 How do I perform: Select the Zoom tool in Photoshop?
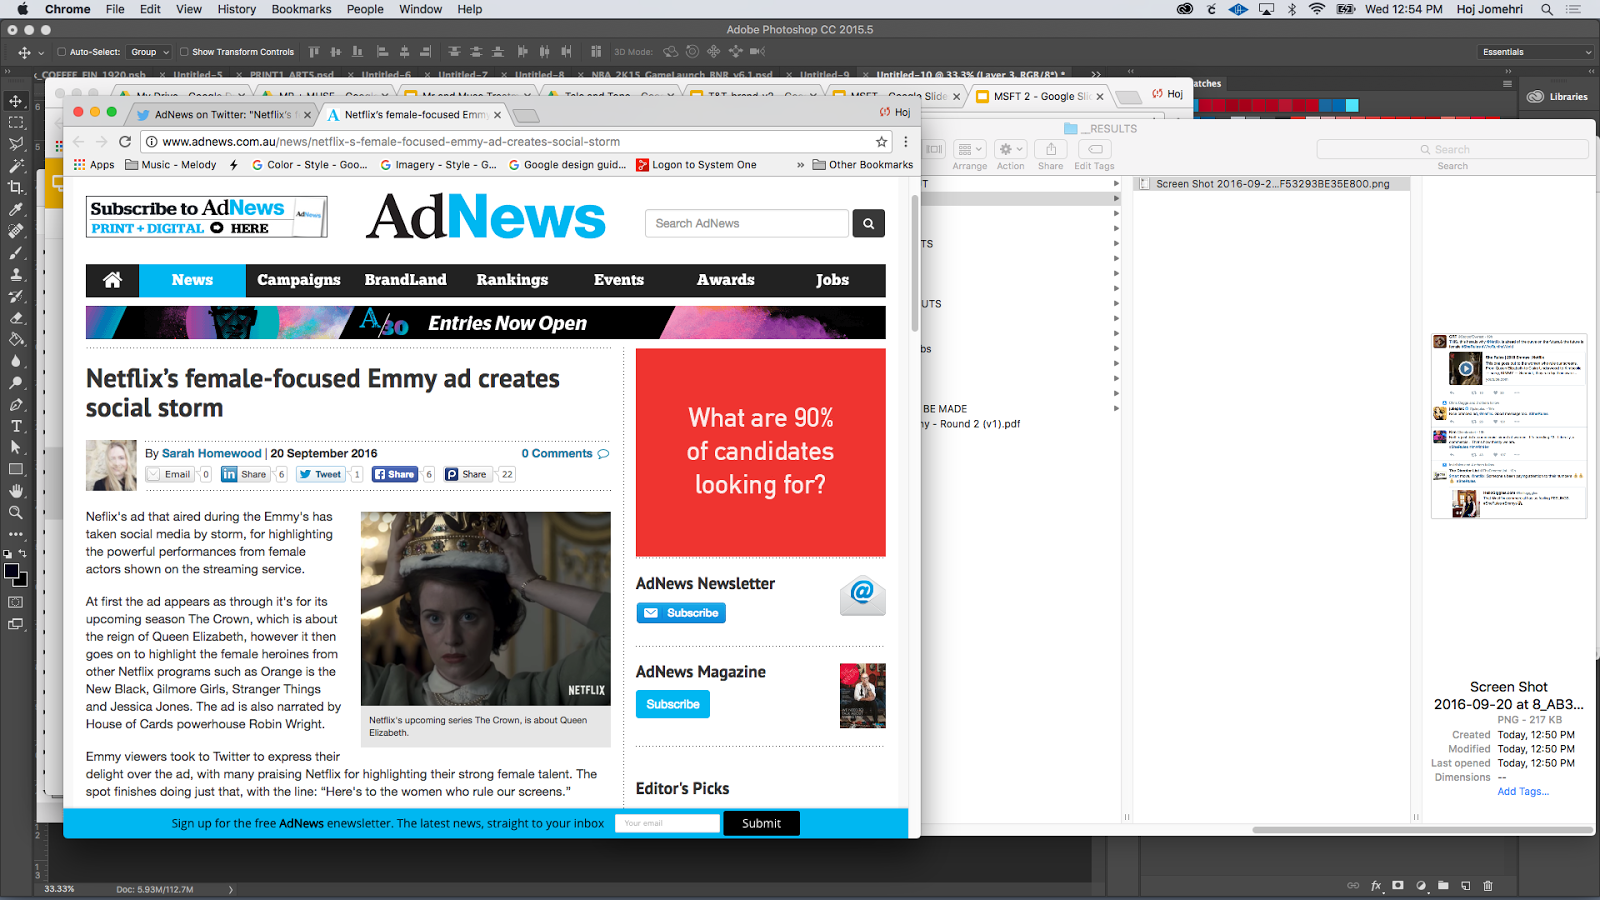(16, 512)
